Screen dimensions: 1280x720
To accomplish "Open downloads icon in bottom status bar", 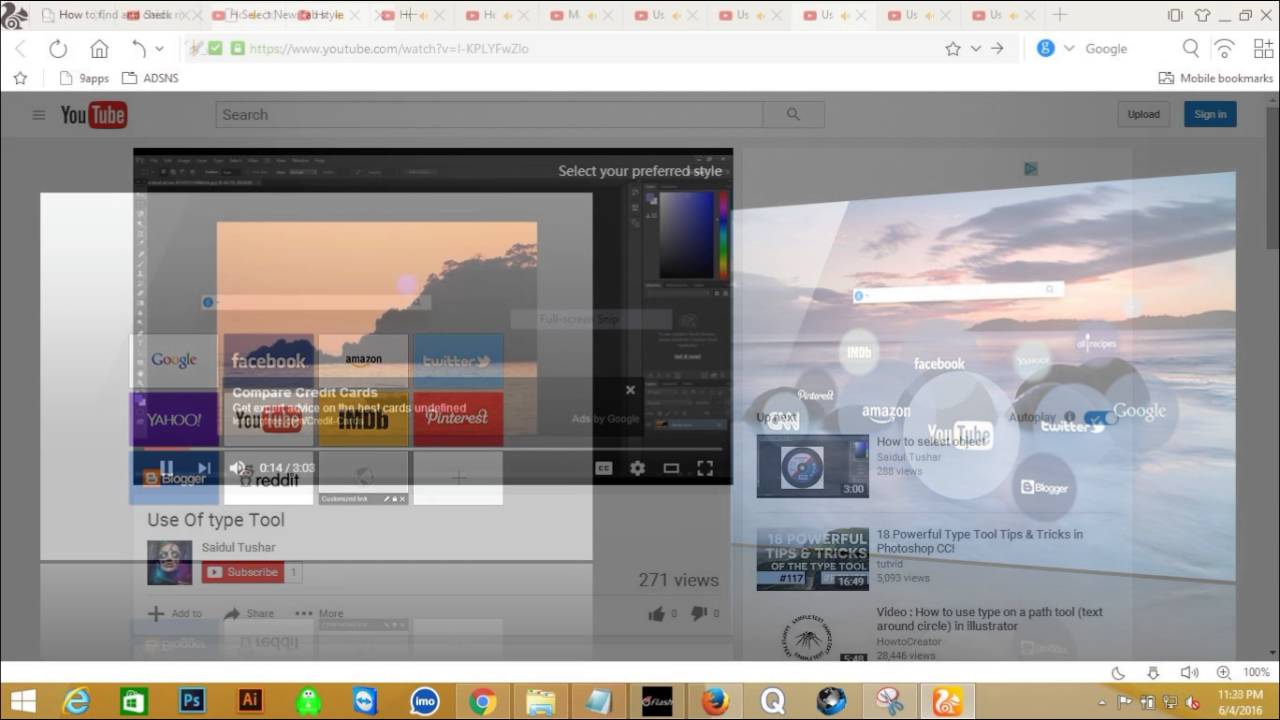I will [x=1153, y=673].
